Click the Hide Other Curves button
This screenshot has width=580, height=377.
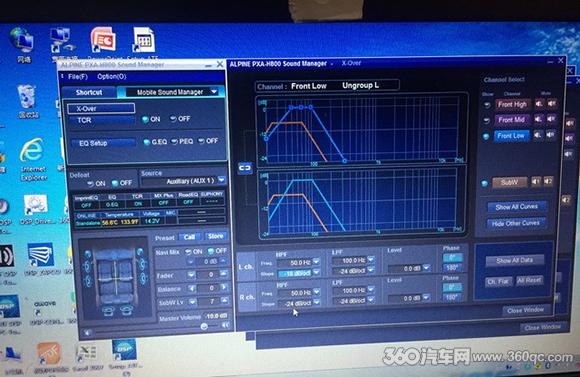[x=516, y=223]
